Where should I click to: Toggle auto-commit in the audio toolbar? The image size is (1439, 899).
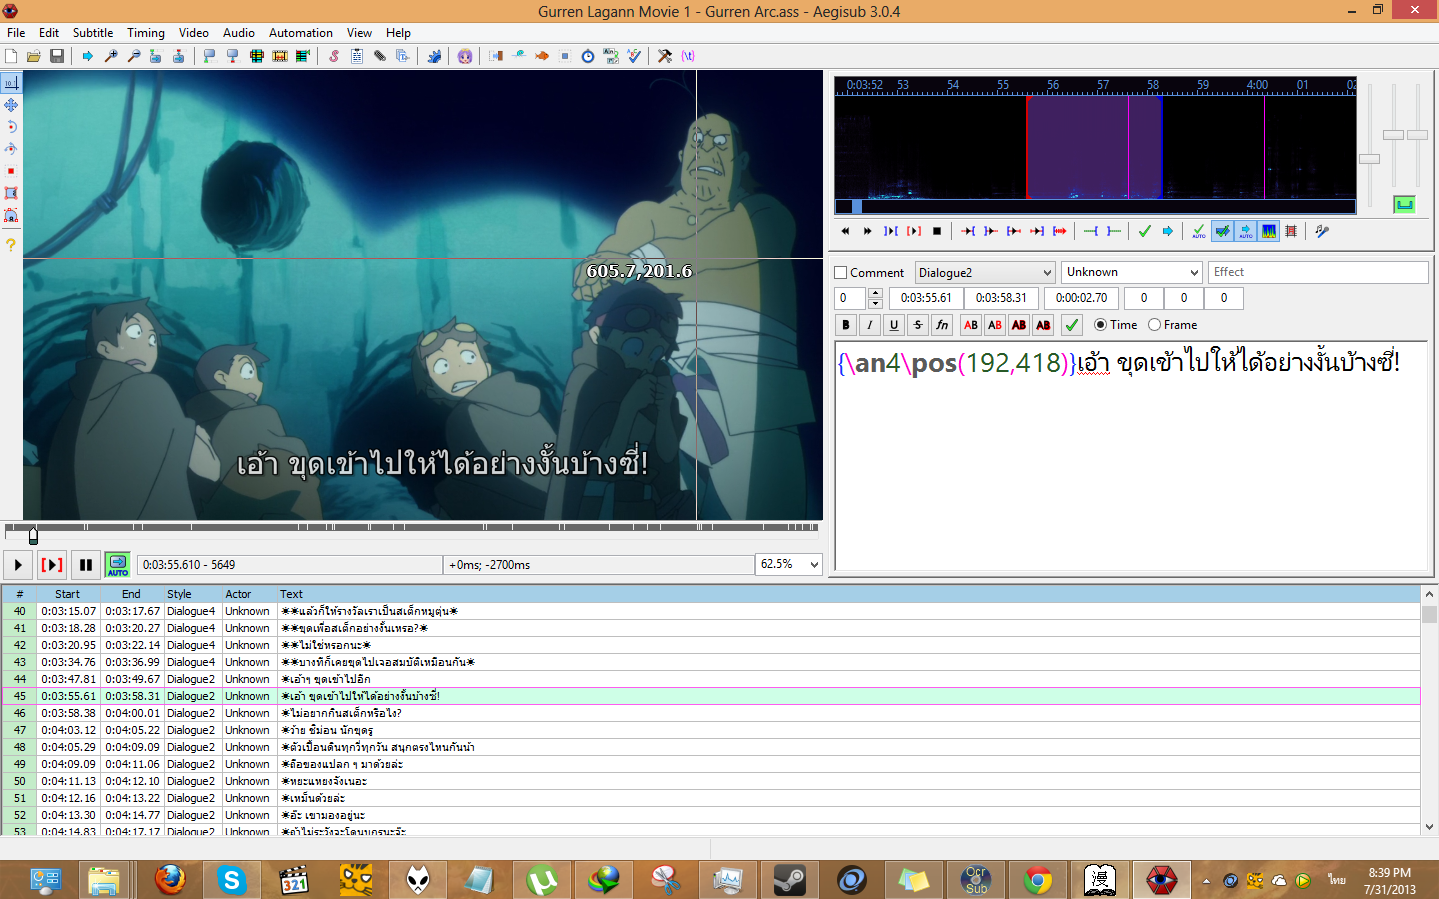coord(1199,231)
